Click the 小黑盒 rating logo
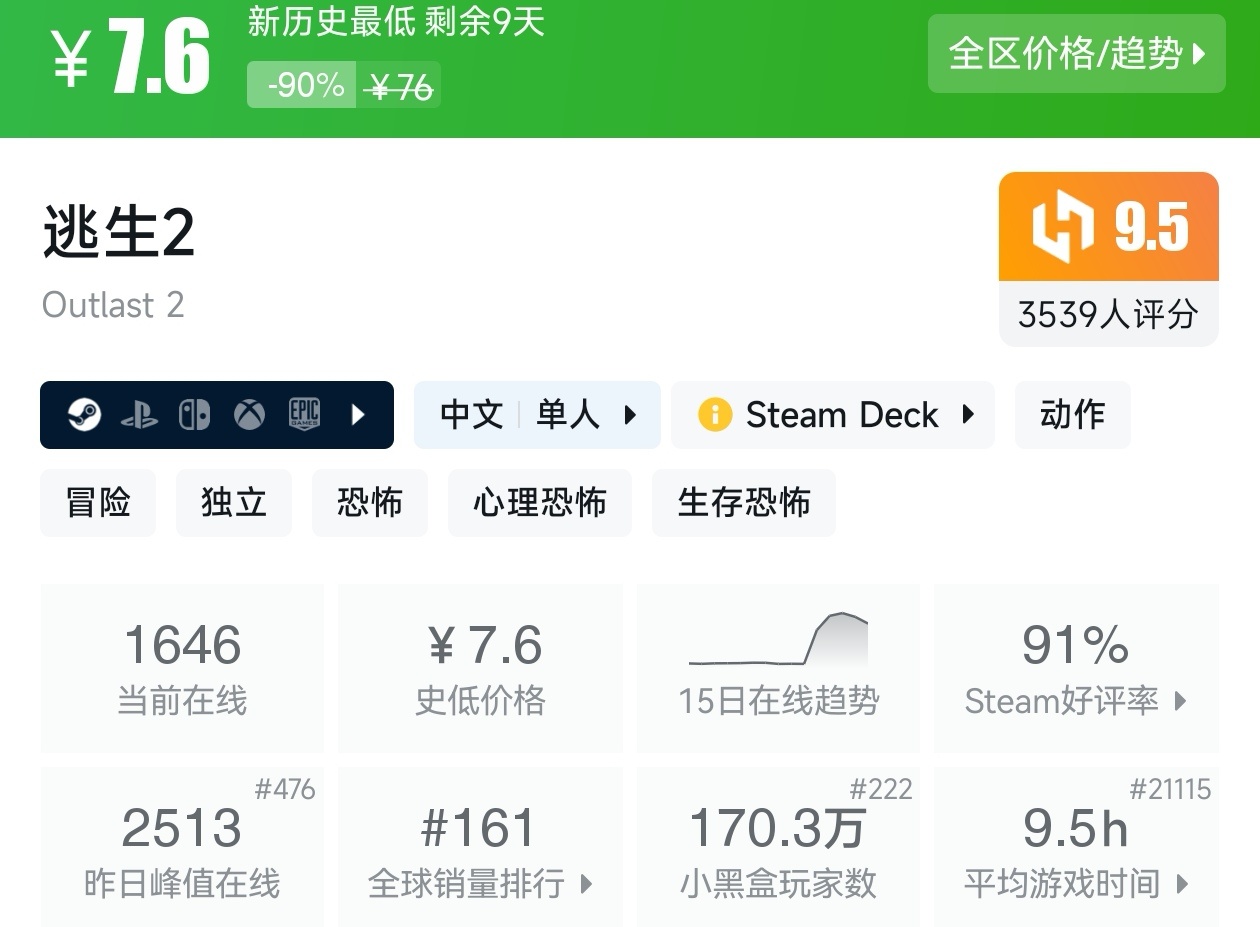Screen dimensions: 1260x927 coord(1063,228)
